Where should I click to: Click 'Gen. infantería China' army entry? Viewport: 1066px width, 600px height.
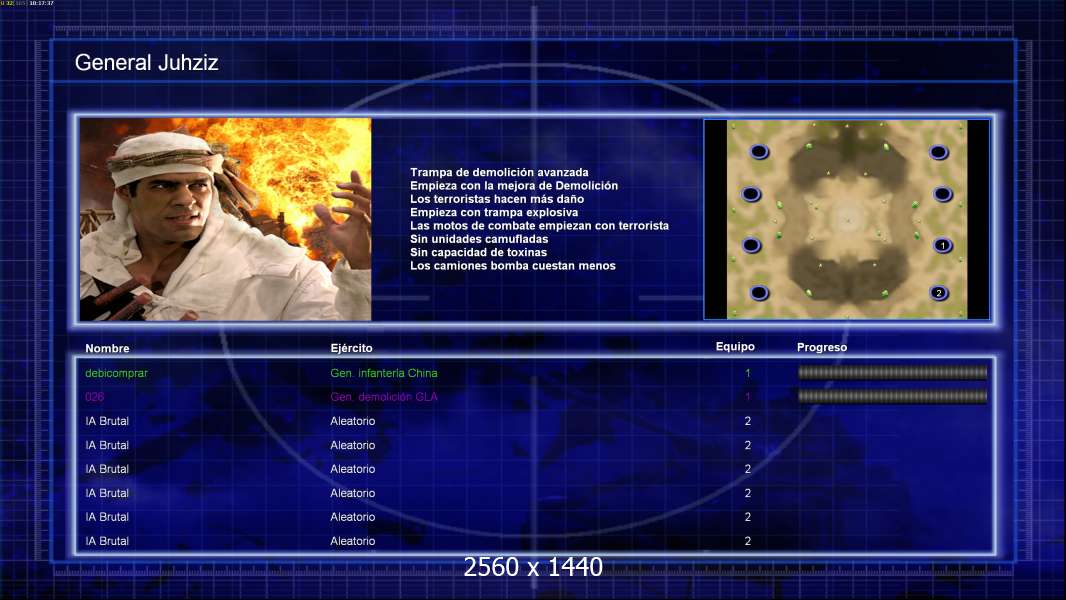(383, 373)
